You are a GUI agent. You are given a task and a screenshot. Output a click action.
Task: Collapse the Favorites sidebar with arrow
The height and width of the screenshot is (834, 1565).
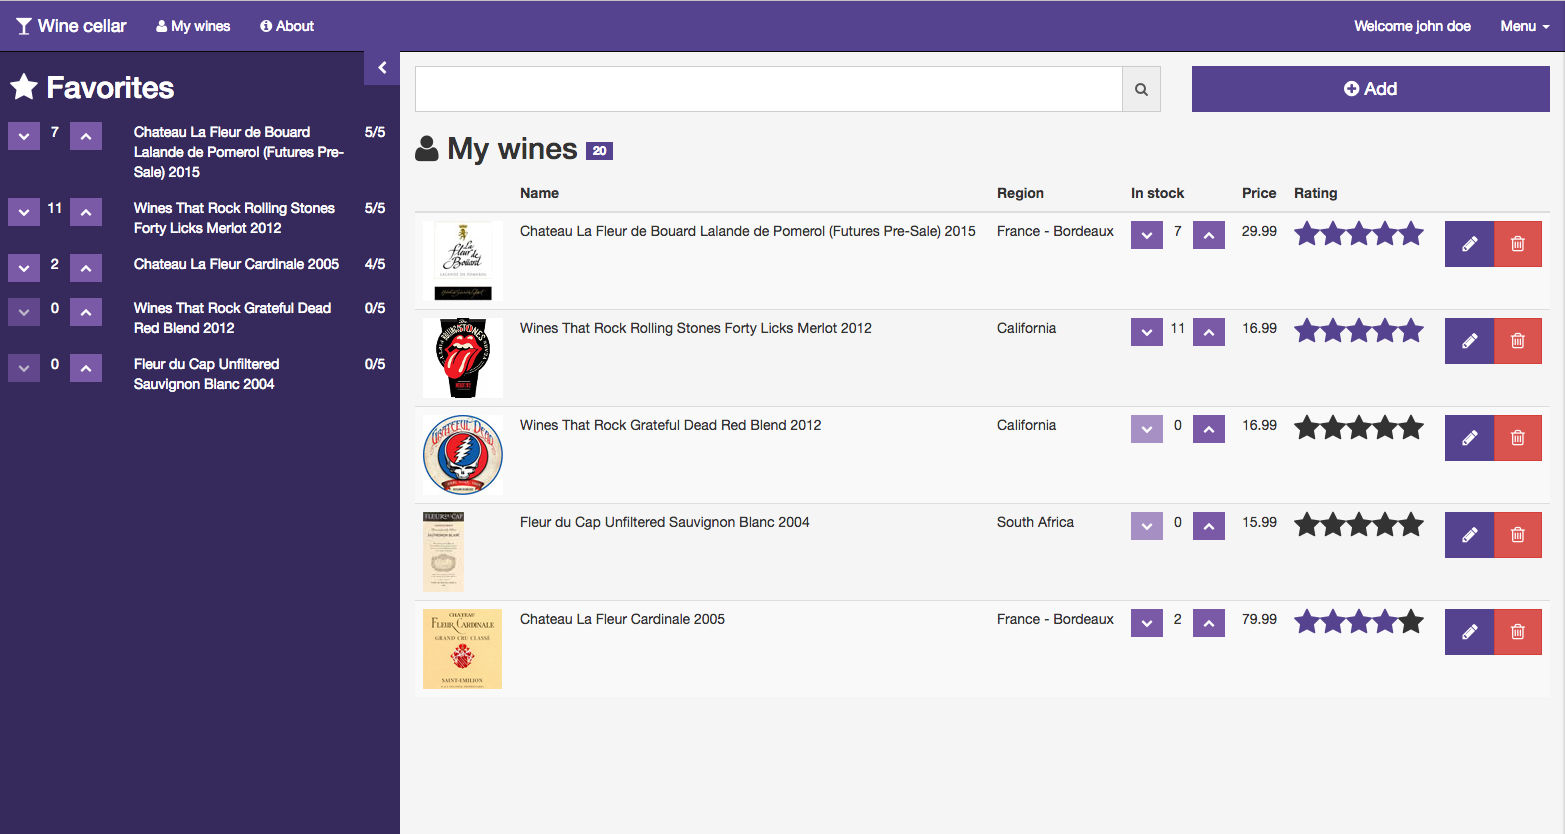(382, 68)
